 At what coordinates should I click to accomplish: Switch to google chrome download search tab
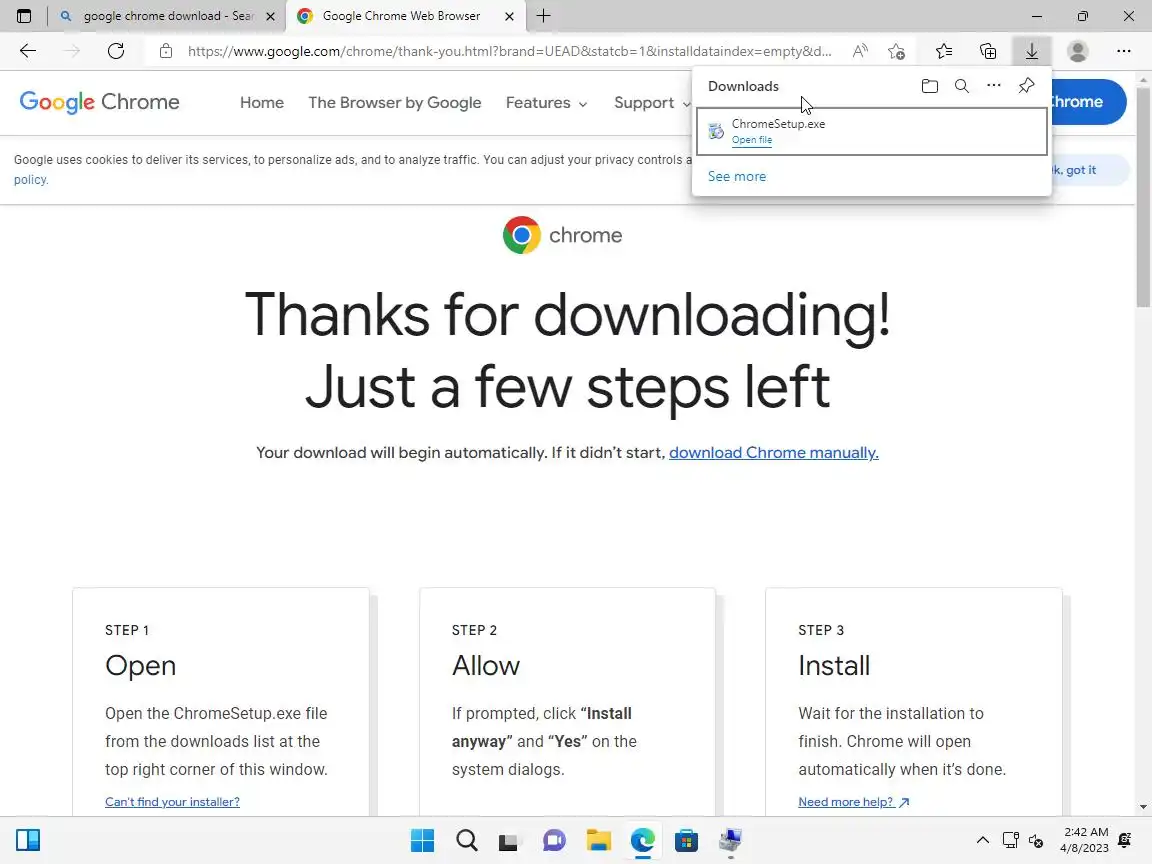(x=167, y=16)
